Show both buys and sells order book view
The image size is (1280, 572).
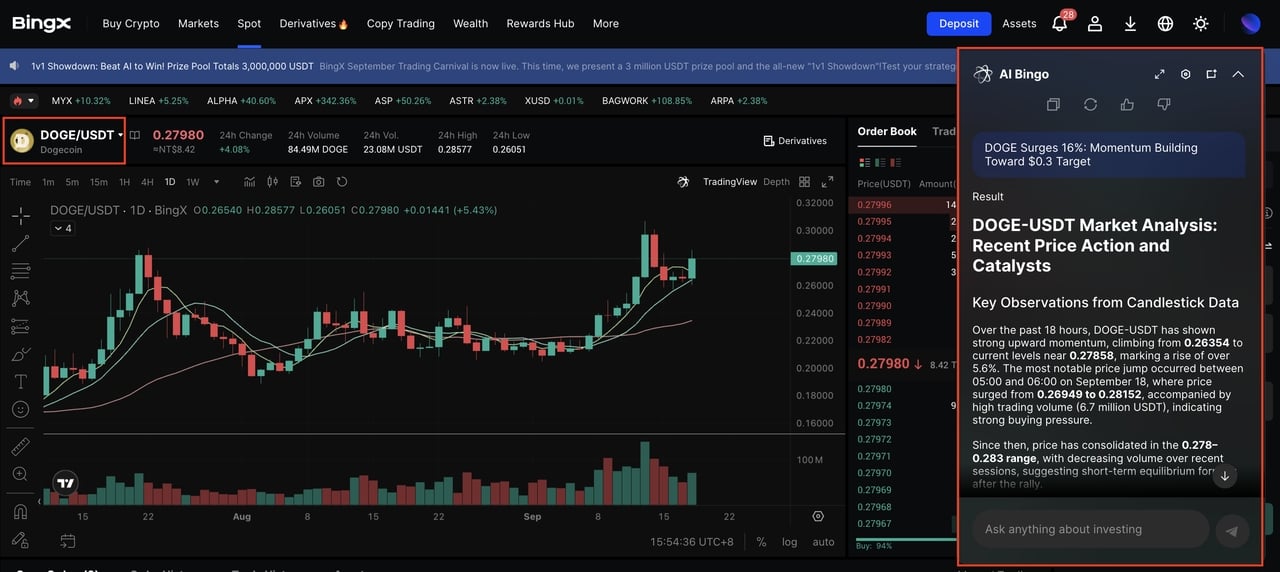865,162
